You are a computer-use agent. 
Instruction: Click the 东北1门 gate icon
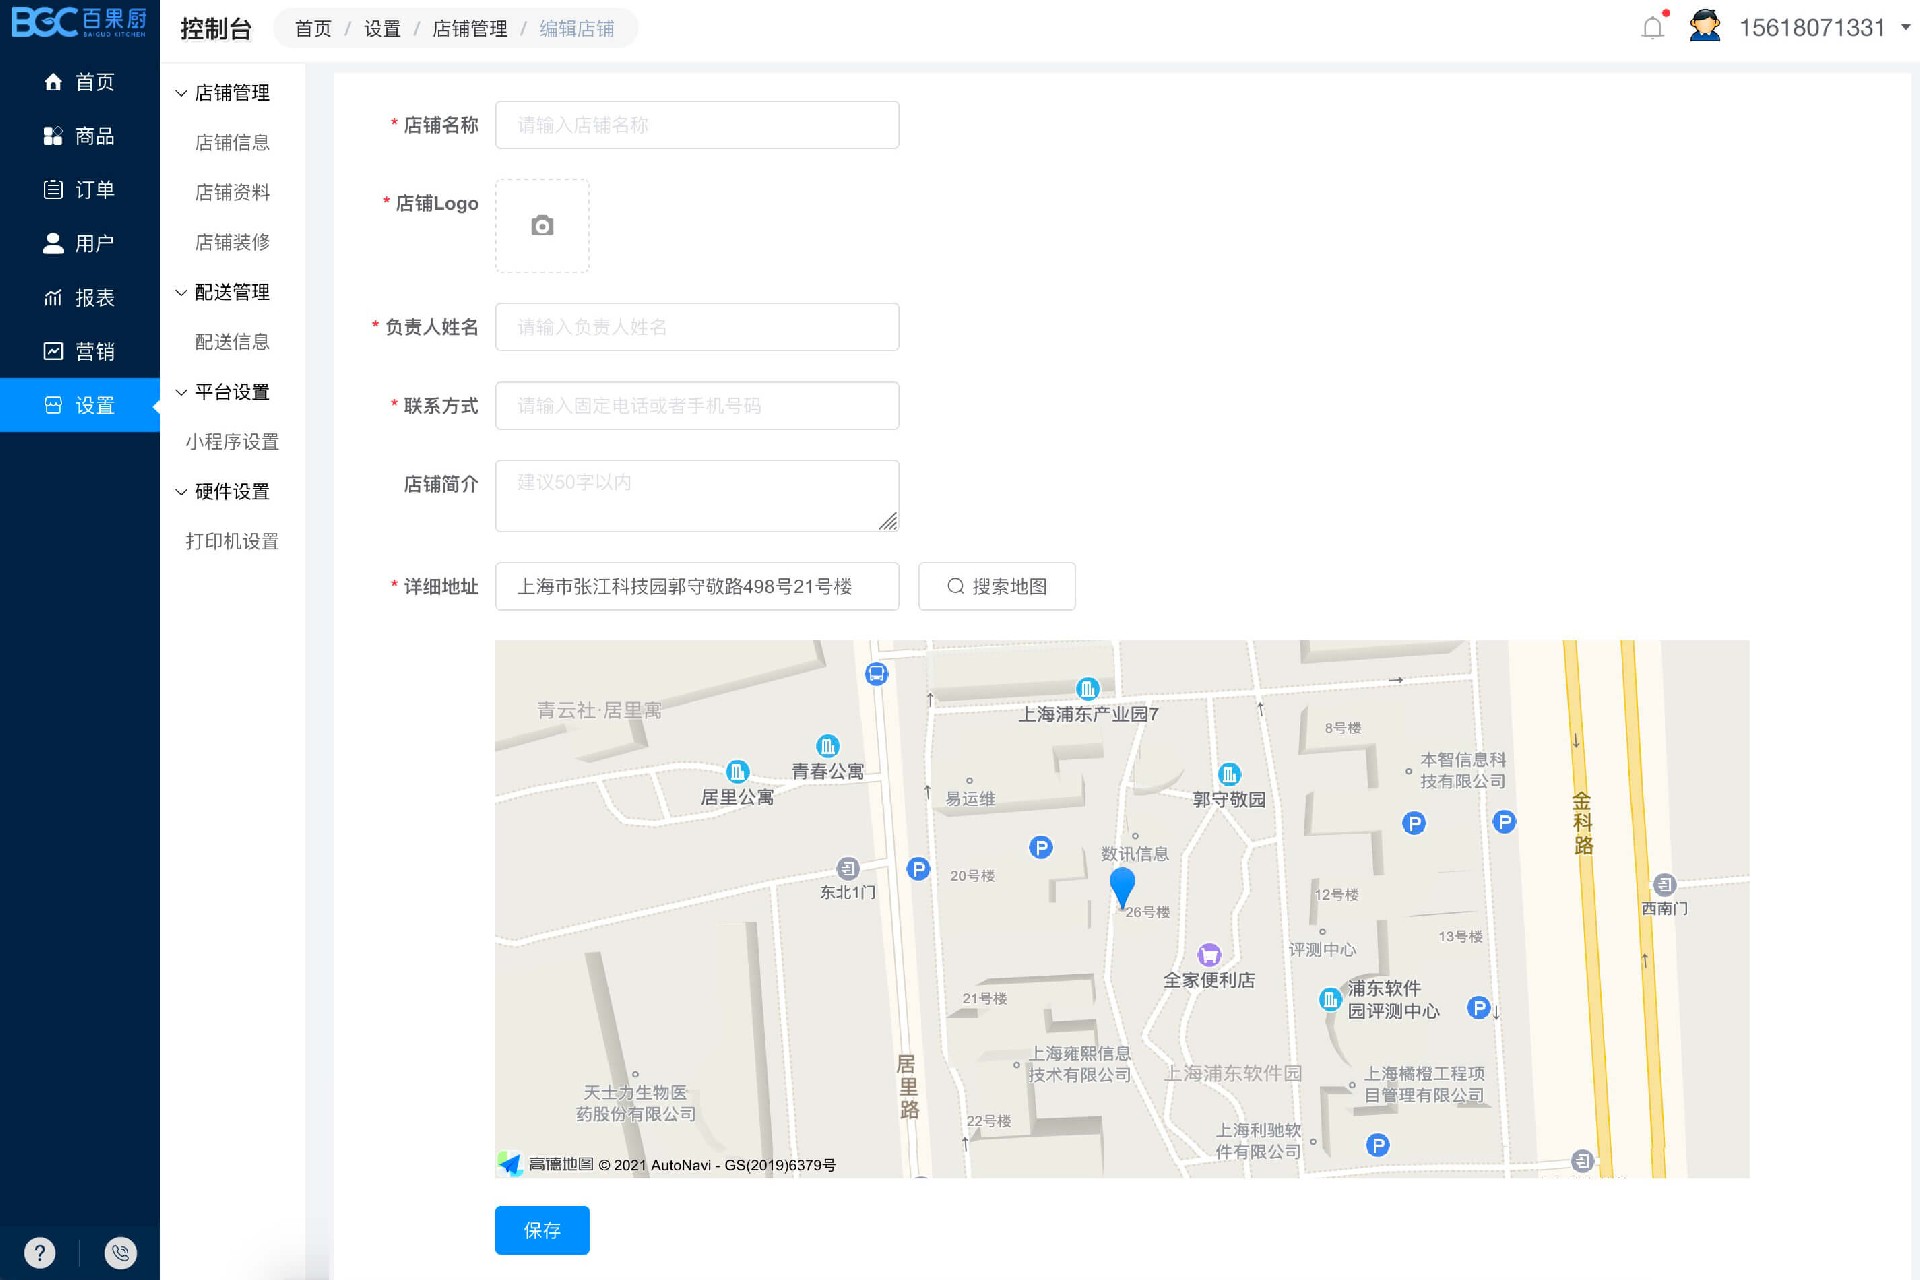[848, 868]
